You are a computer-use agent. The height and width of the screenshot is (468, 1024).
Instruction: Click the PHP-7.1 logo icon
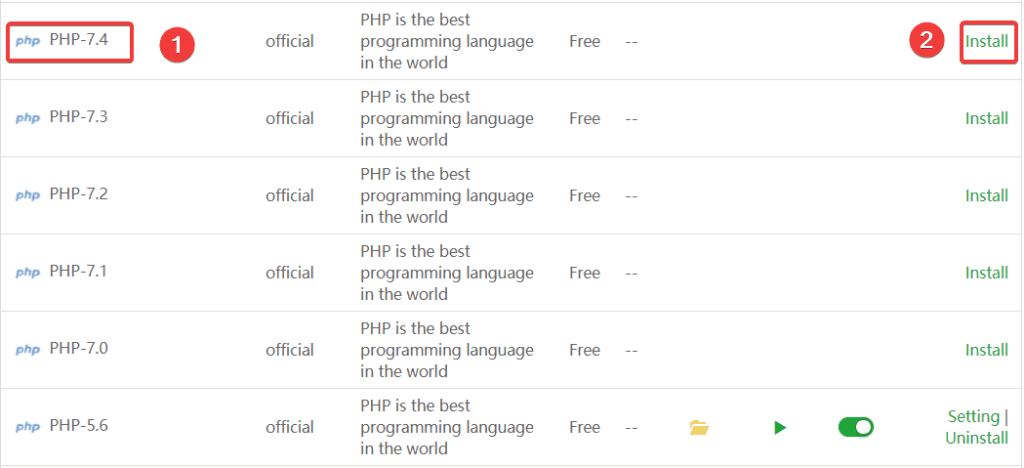(28, 273)
